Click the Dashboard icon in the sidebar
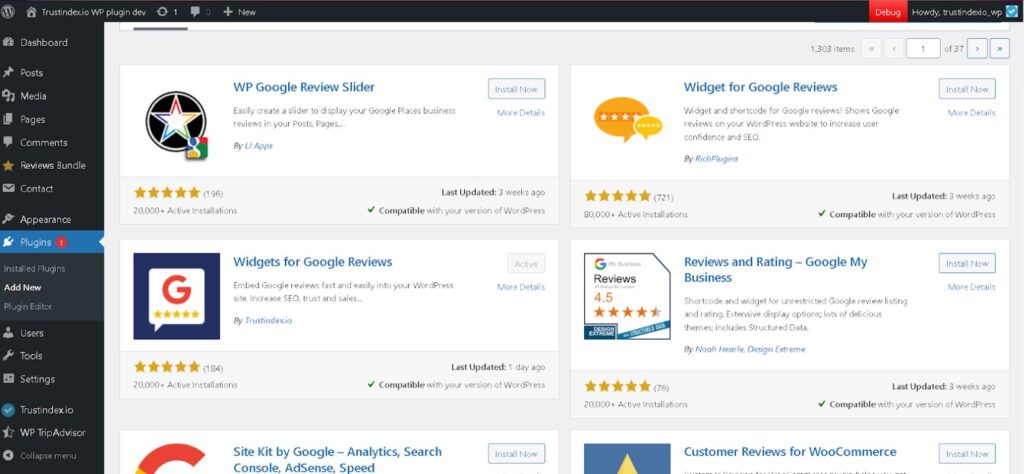The image size is (1024, 474). 9,42
